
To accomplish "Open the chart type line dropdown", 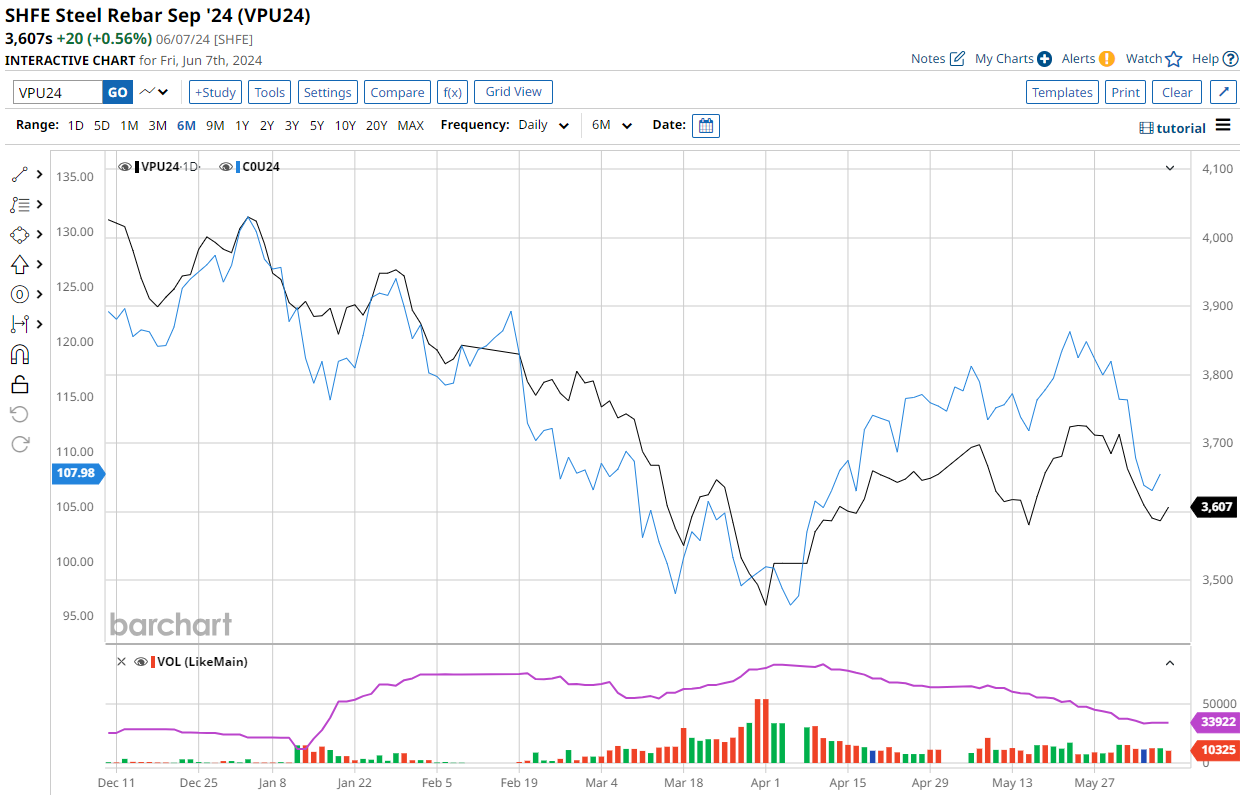I will (154, 92).
